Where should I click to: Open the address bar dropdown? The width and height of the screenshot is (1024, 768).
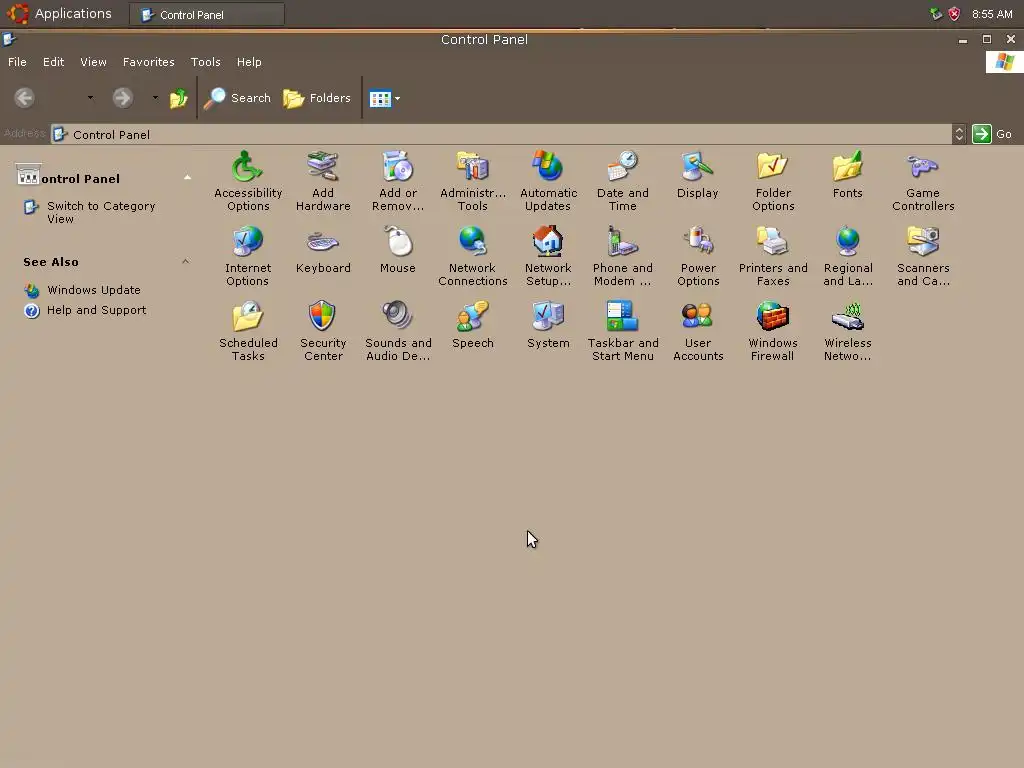click(959, 134)
